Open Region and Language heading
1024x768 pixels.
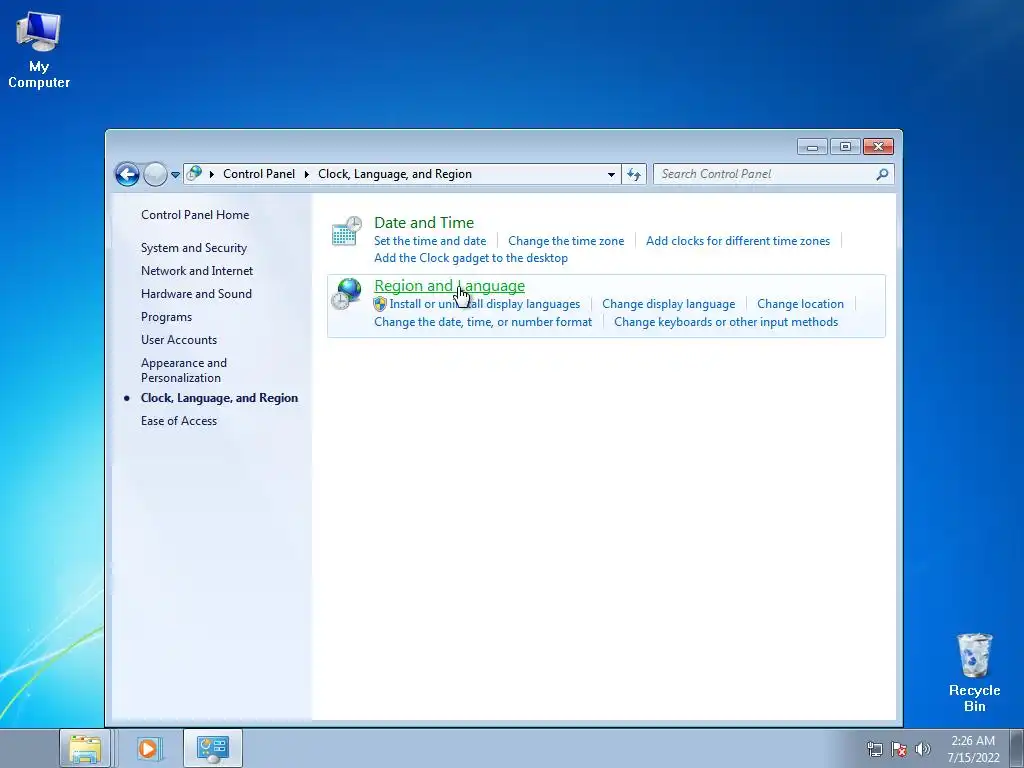(449, 286)
